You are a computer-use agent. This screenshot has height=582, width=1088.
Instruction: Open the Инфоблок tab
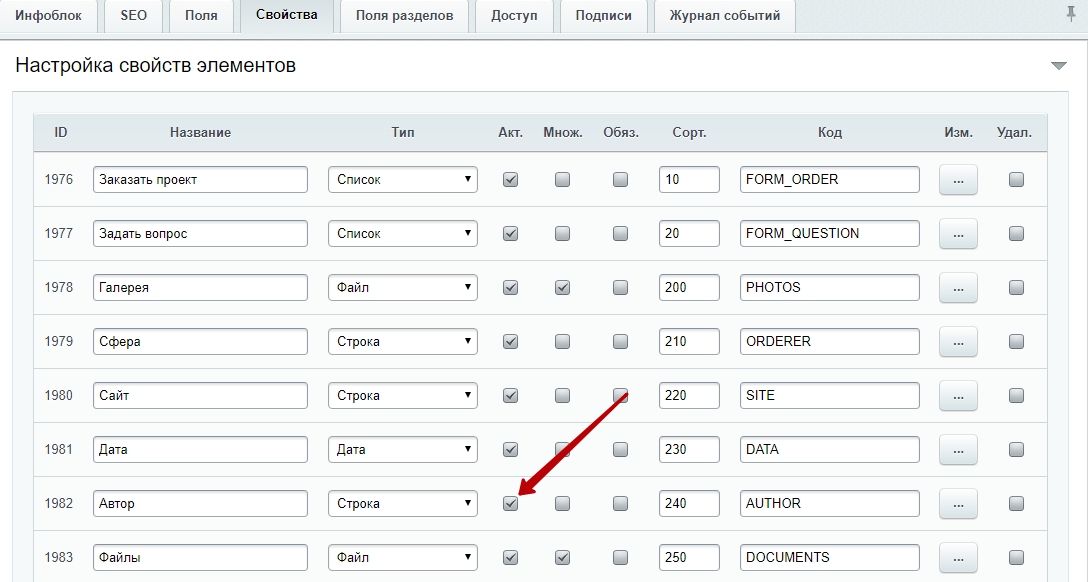(49, 15)
